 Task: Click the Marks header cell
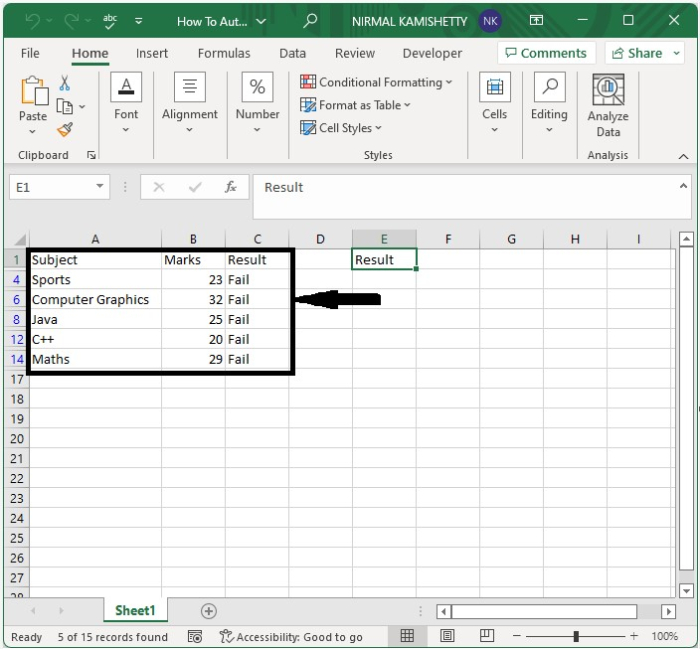tap(193, 260)
